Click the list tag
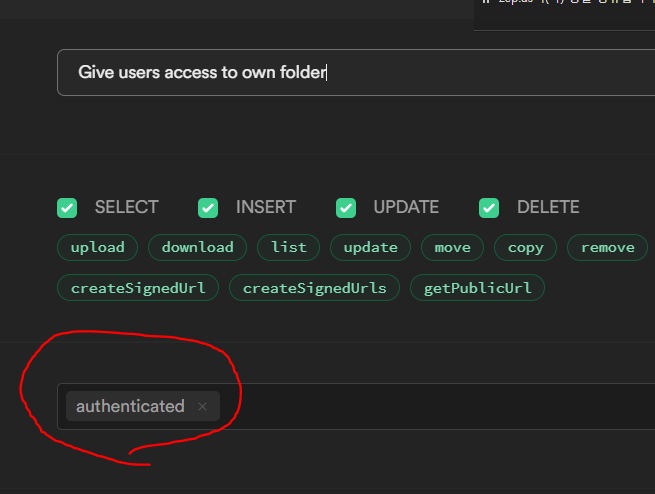 tap(289, 248)
